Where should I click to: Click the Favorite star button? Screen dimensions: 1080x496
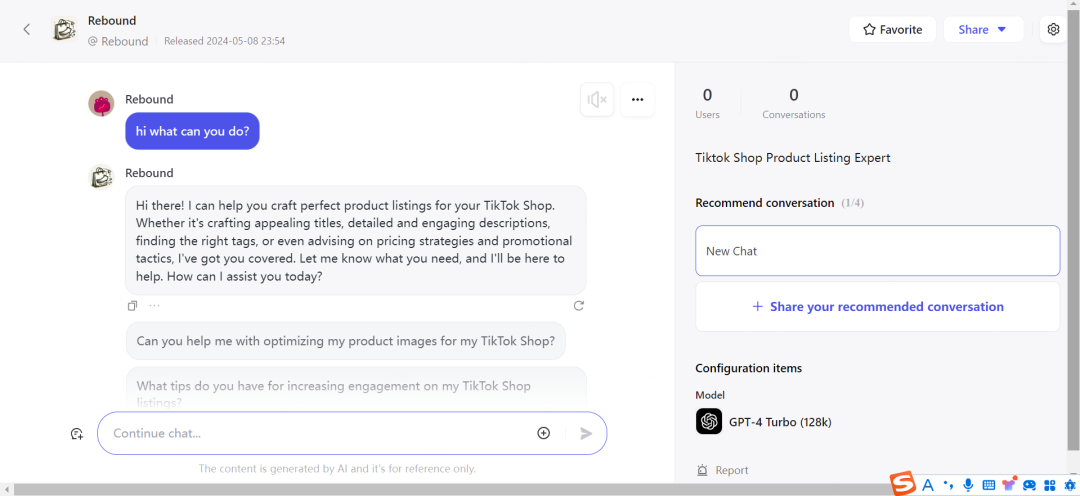(x=892, y=30)
